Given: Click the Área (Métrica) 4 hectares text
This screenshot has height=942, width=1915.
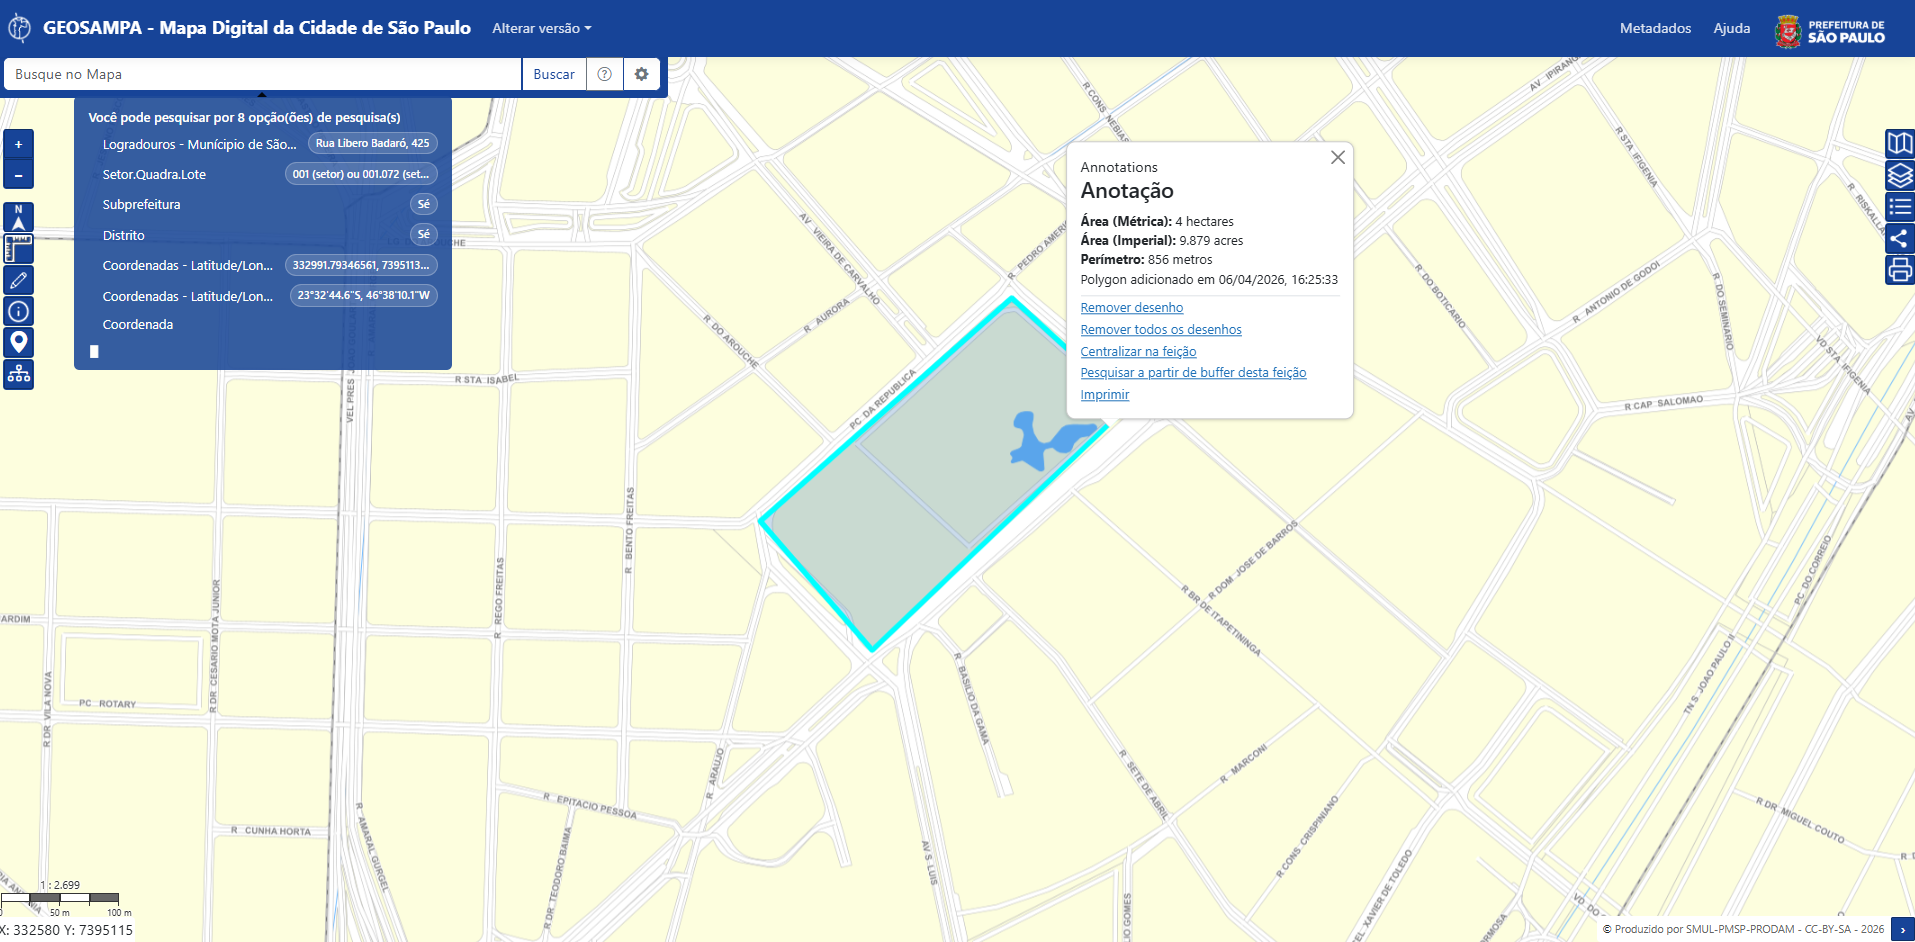Looking at the screenshot, I should [x=1157, y=222].
